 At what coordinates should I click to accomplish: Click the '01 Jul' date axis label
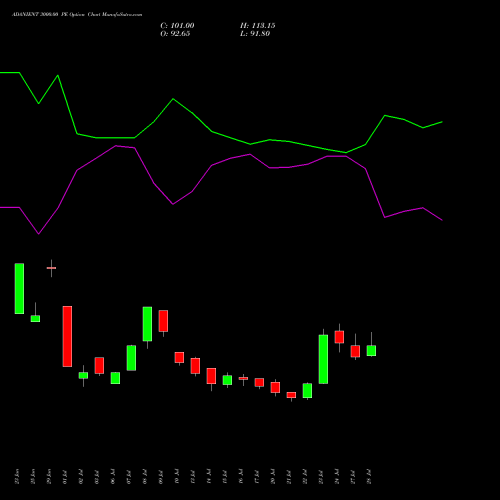point(65,477)
